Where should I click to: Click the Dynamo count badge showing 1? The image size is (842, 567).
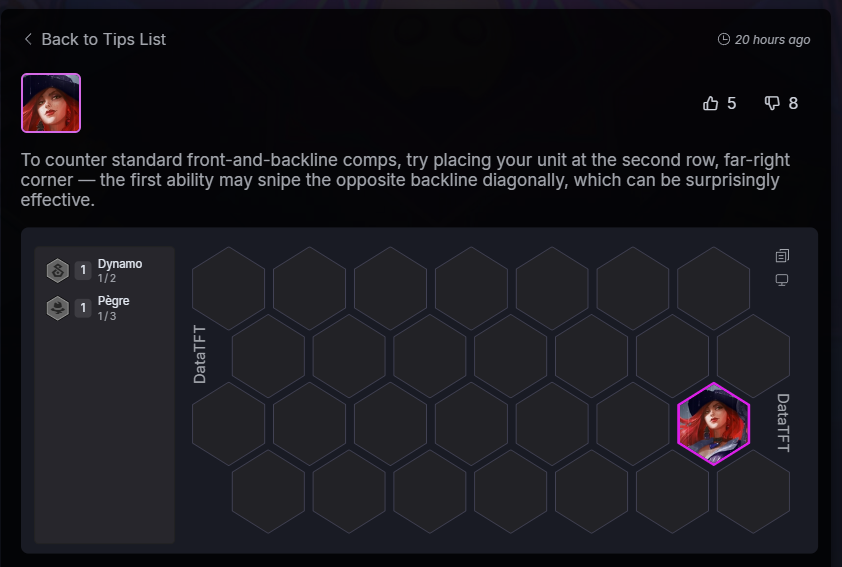83,270
